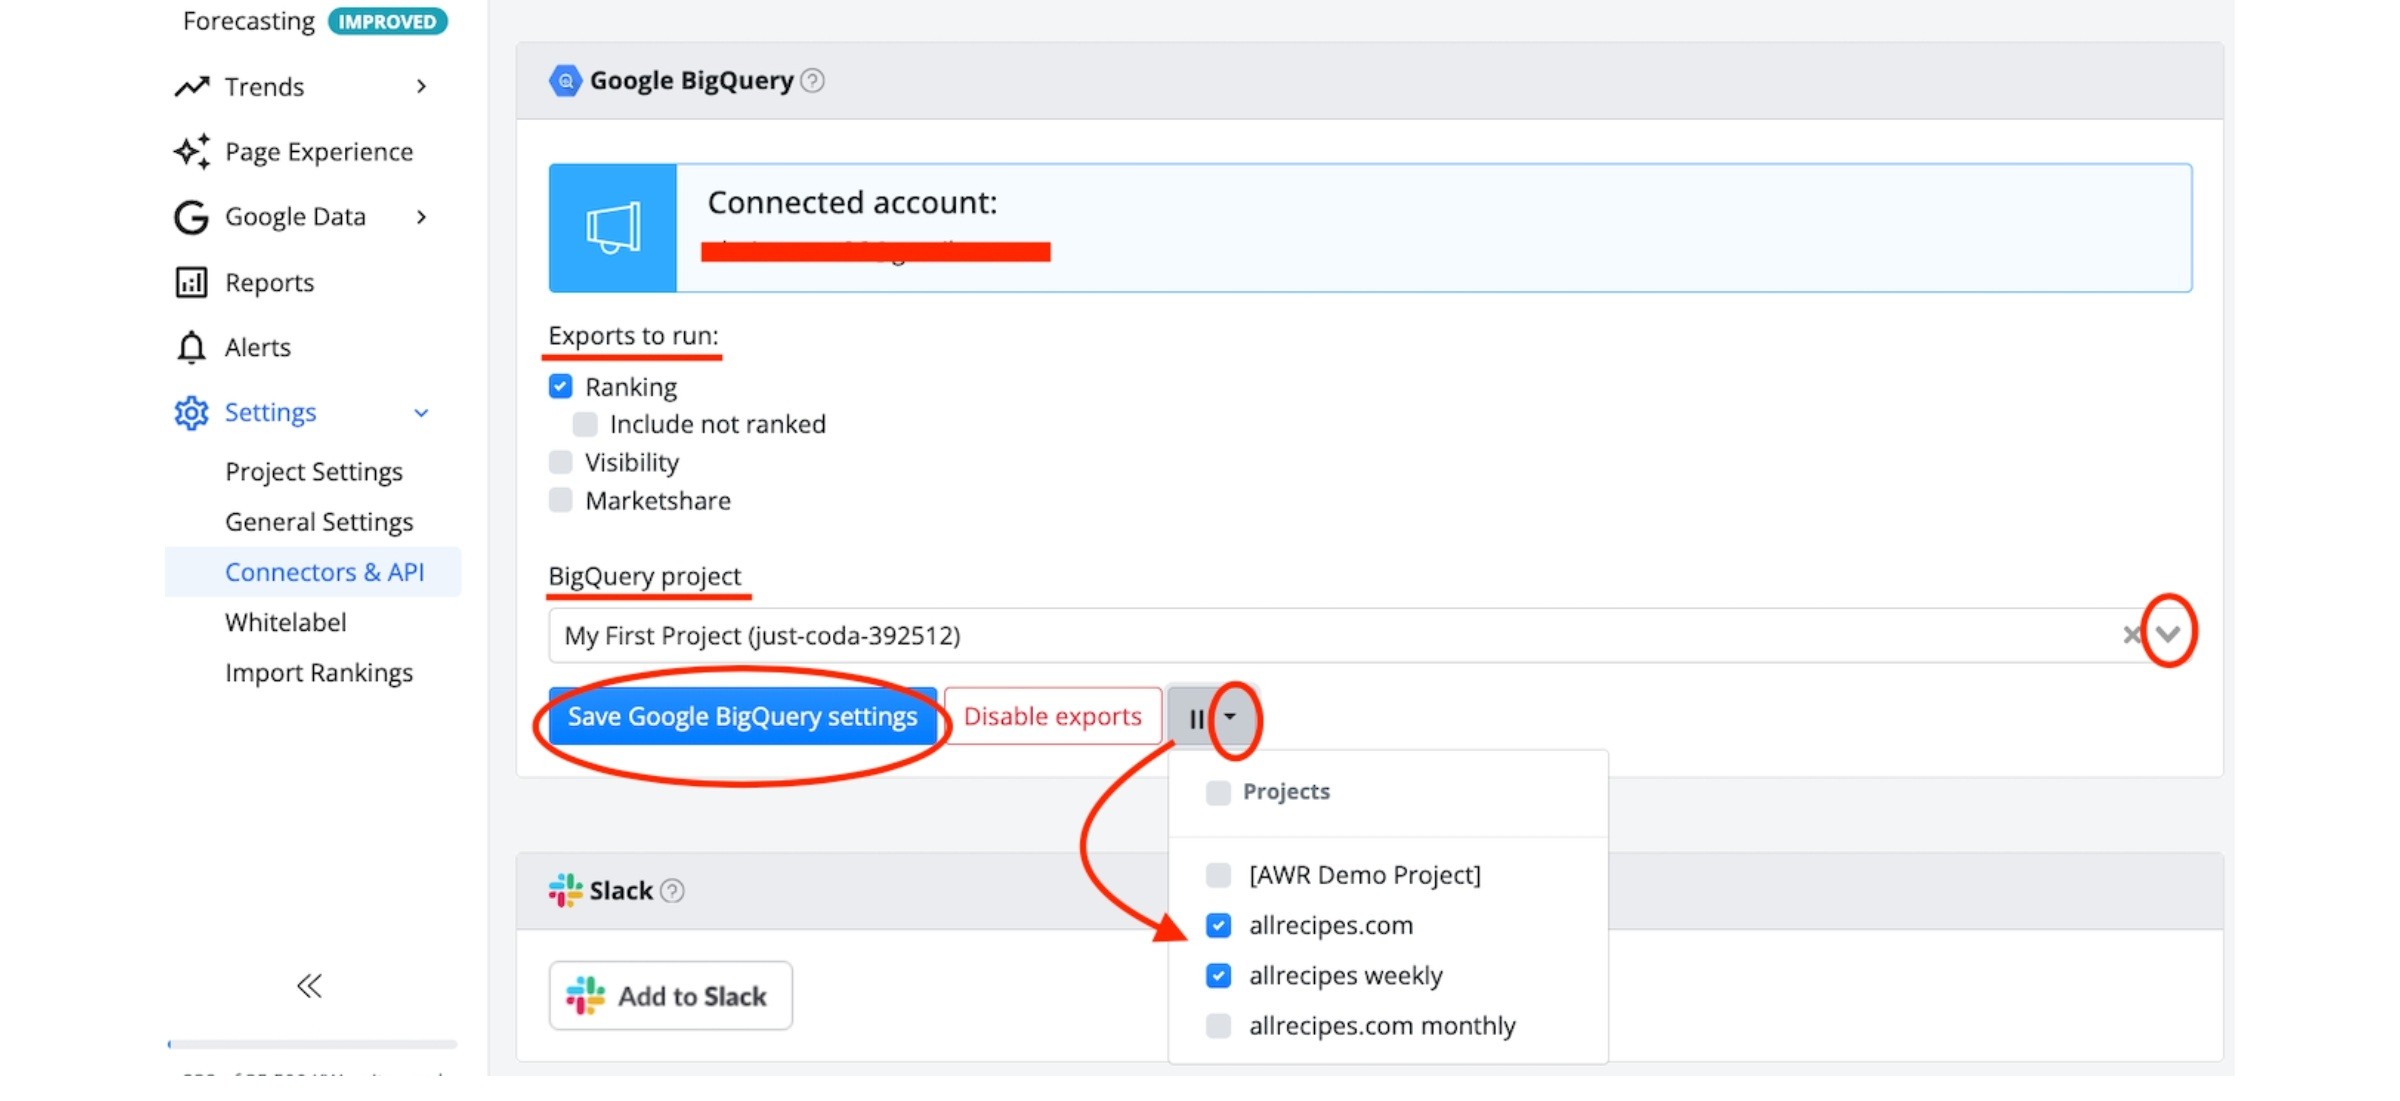The height and width of the screenshot is (1101, 2400).
Task: Check the Projects select-all checkbox
Action: (1218, 792)
